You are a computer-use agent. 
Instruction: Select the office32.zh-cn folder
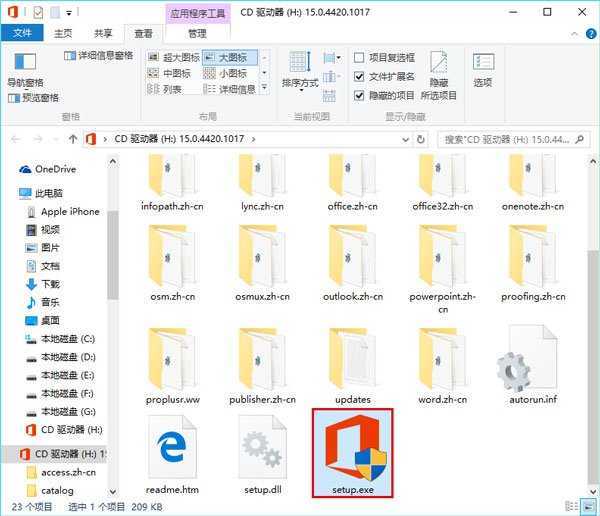point(443,183)
